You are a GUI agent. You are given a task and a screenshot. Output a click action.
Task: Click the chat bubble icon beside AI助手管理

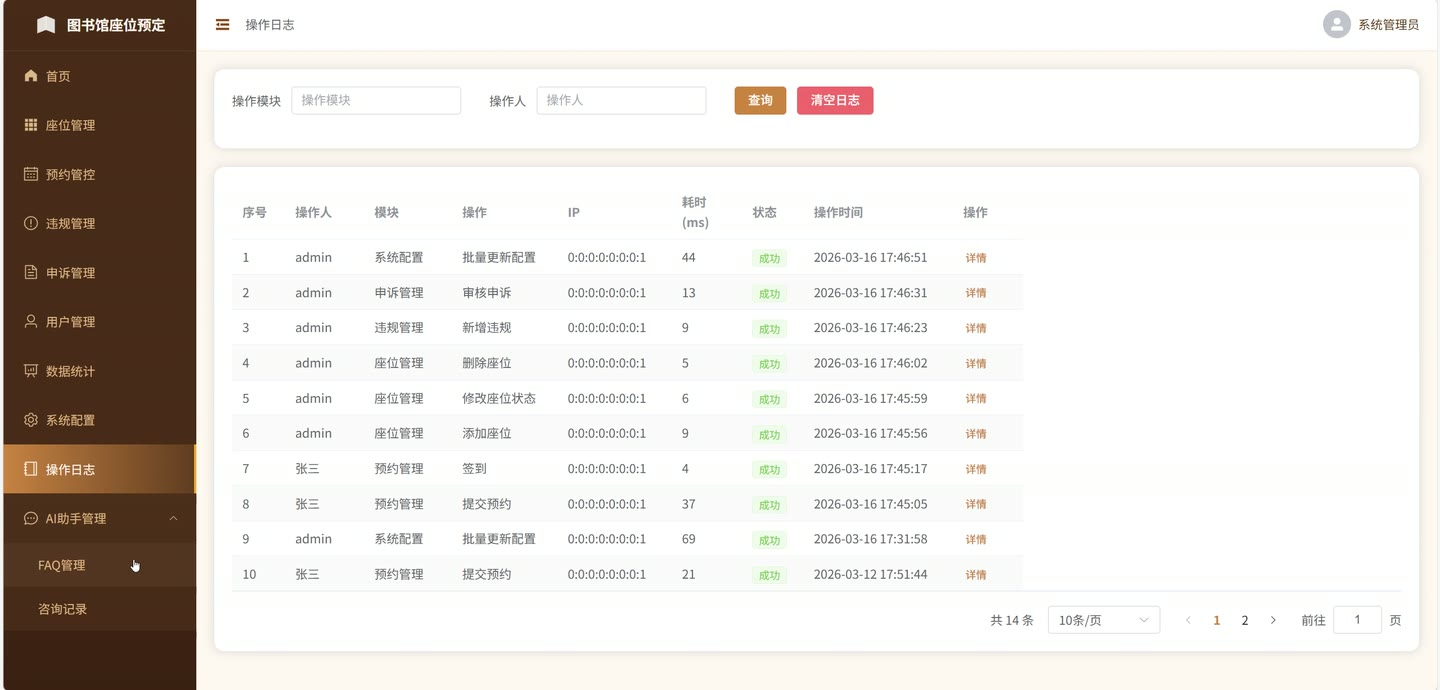tap(30, 518)
